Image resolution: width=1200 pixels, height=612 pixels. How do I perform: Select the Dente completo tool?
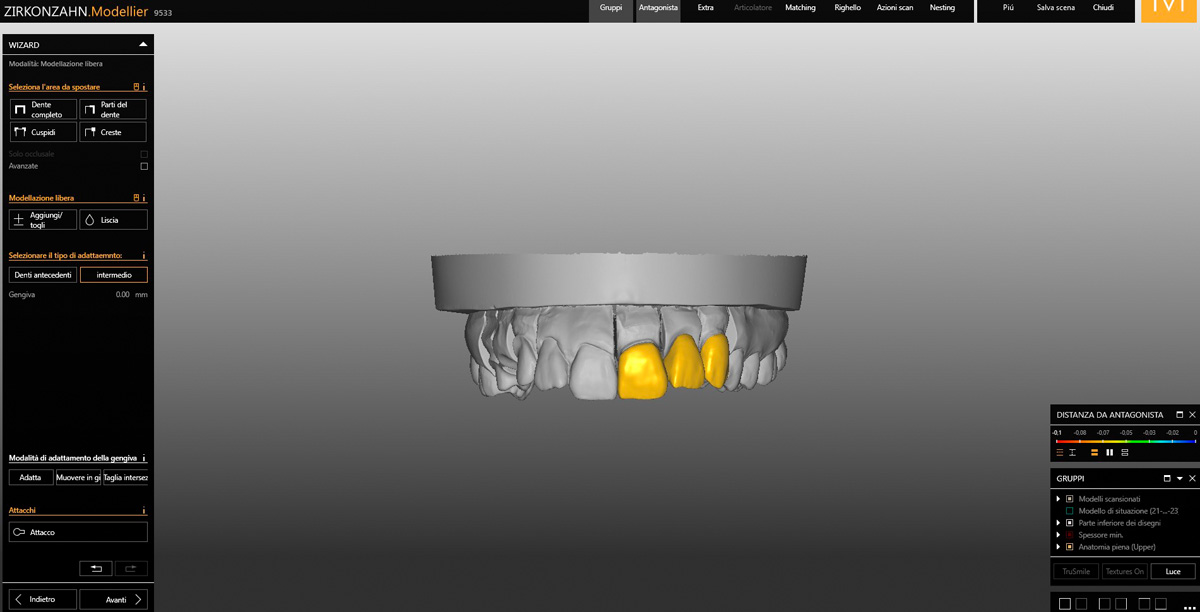click(x=43, y=109)
